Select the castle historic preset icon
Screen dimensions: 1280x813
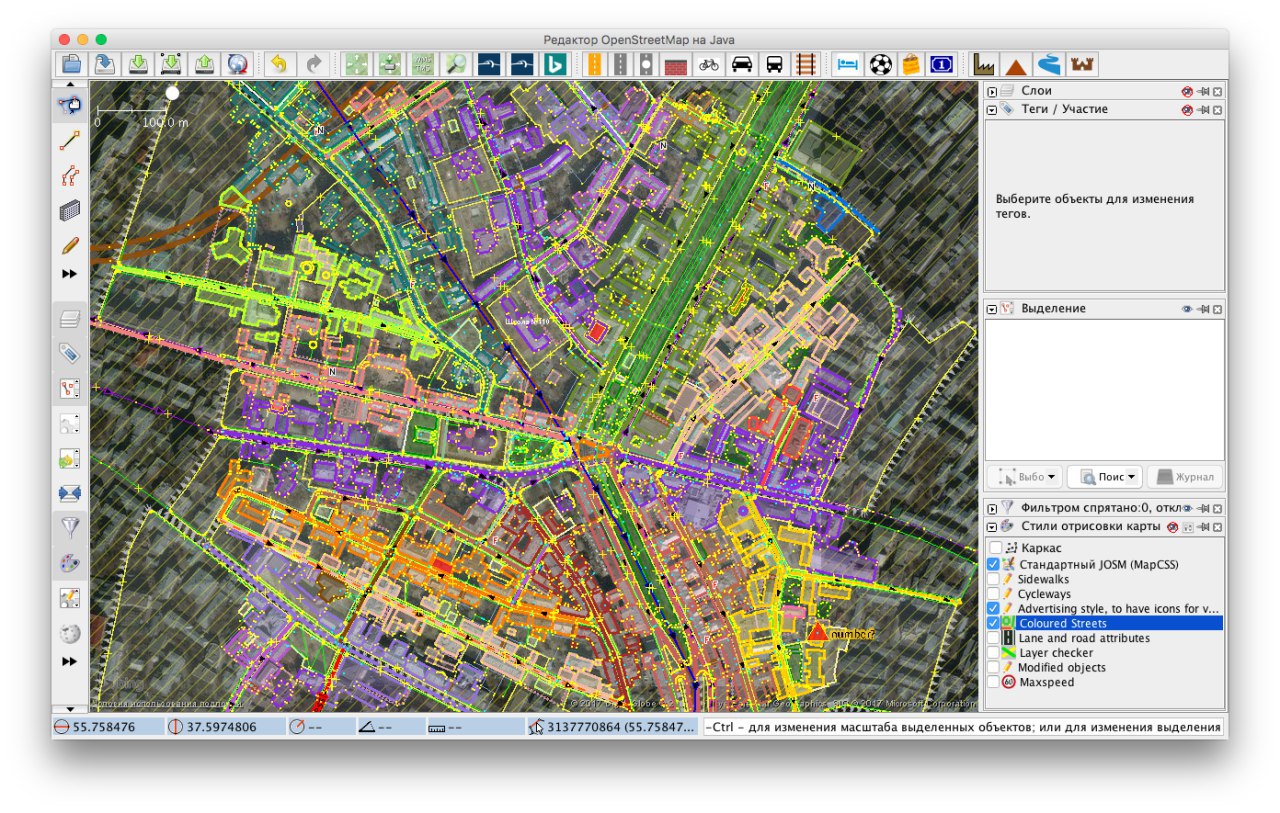tap(1081, 64)
